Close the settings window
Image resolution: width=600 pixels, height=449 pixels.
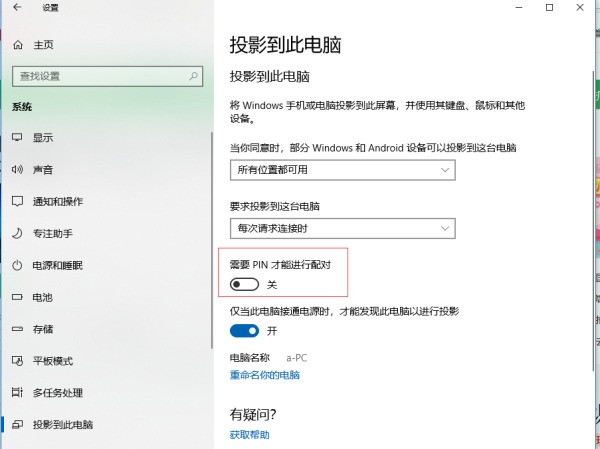[580, 7]
